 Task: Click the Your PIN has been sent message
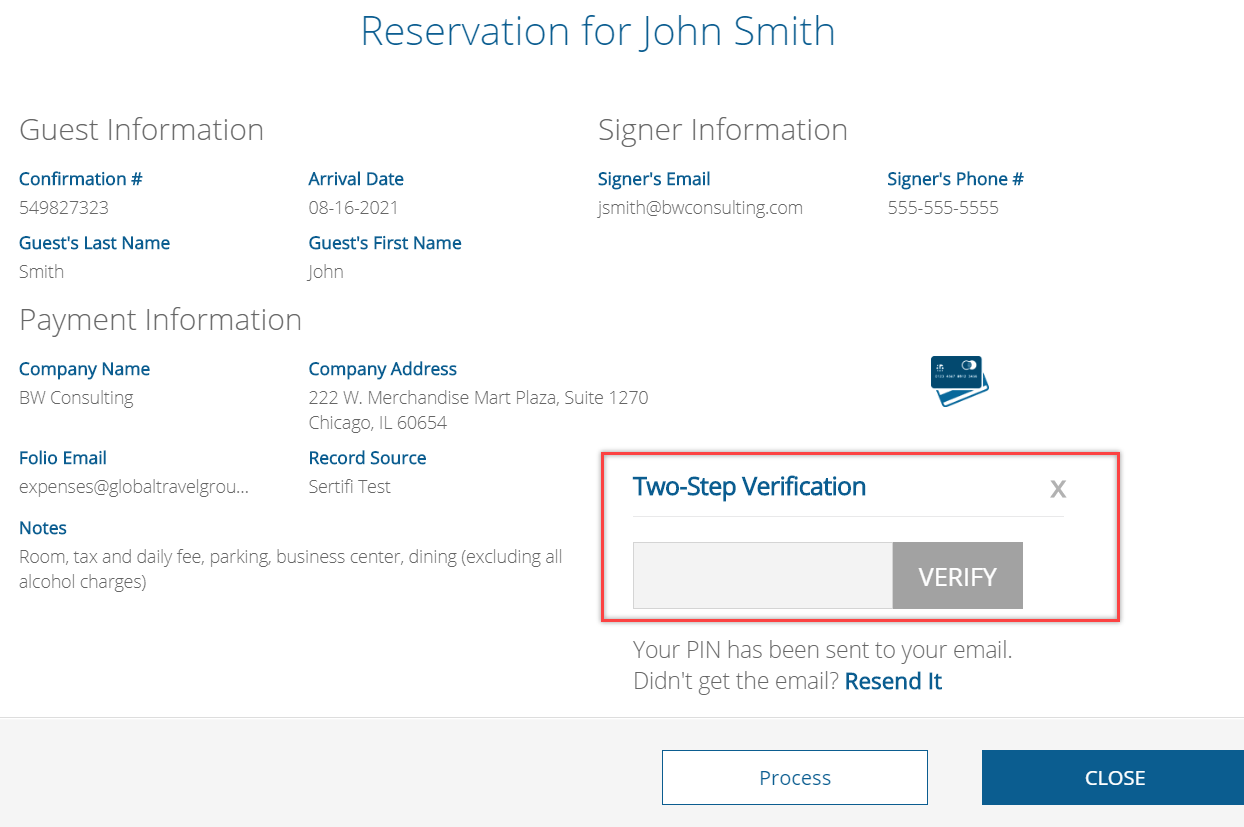[823, 650]
